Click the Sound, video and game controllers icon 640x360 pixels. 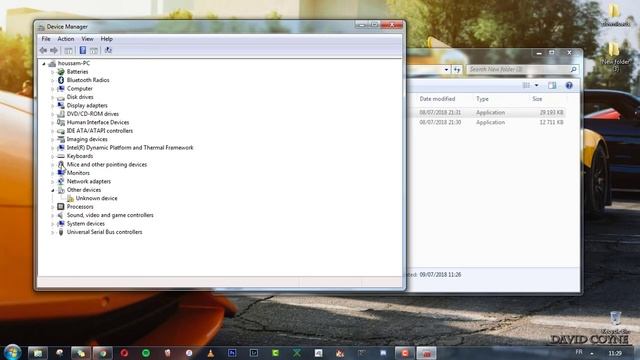(x=61, y=215)
